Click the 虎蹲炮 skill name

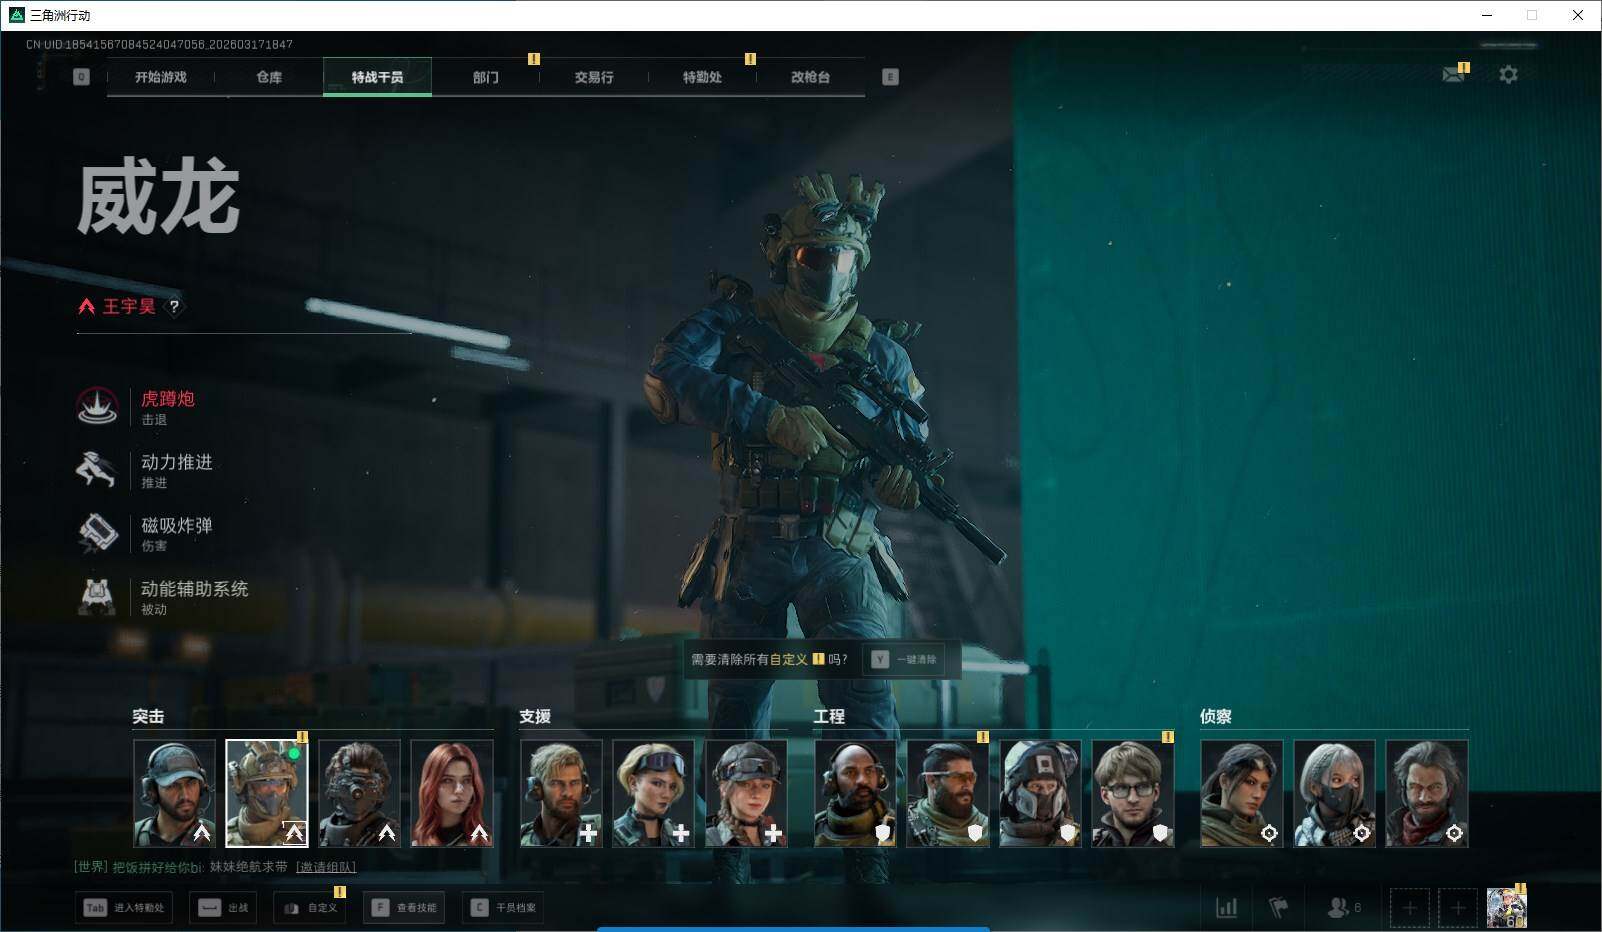[168, 399]
